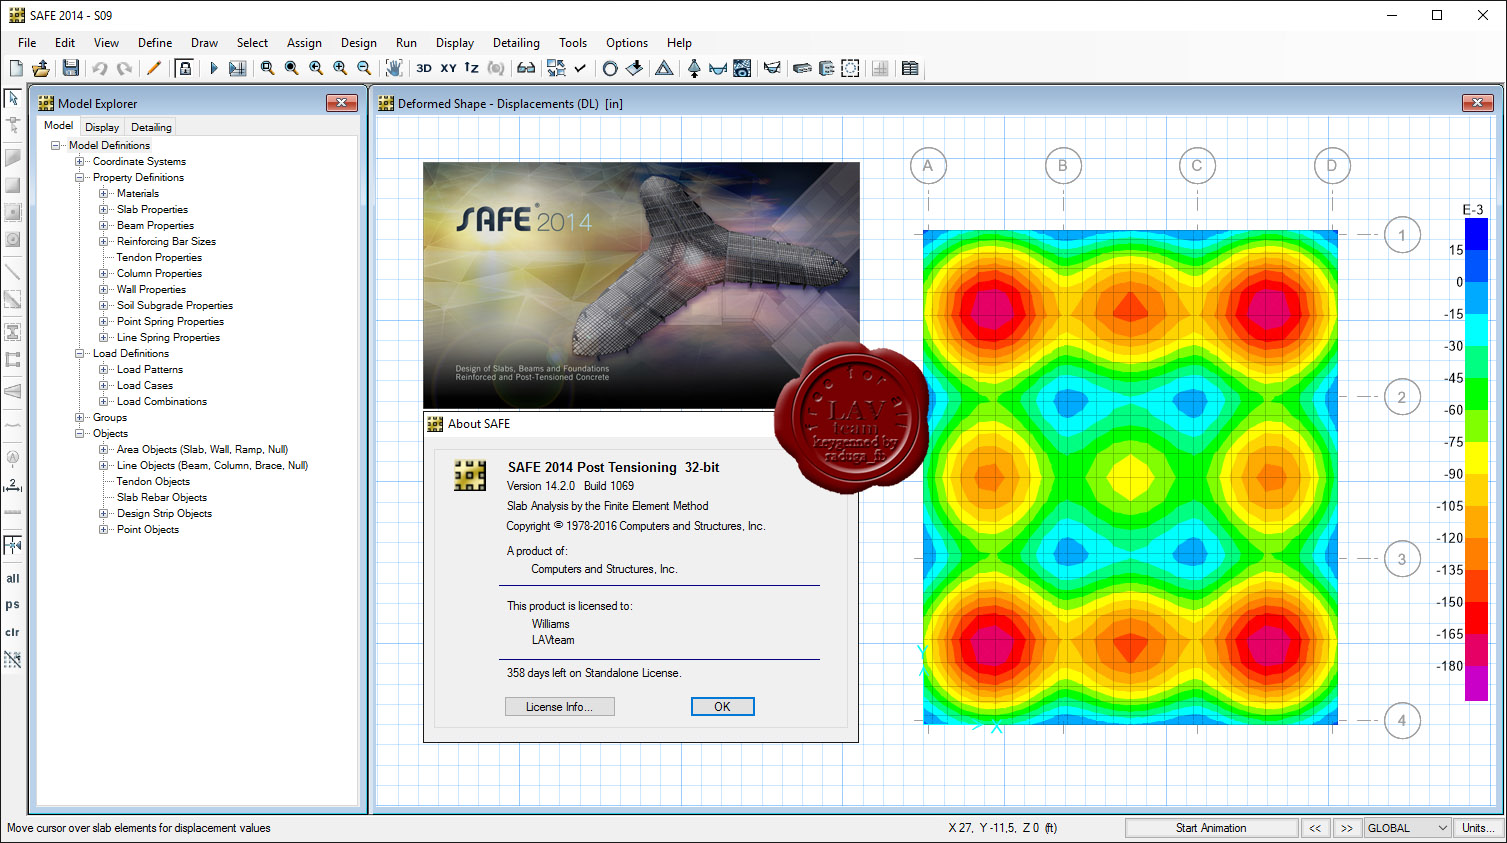Screen dimensions: 1507x843
Task: Run analysis with the play arrow icon
Action: 213,68
